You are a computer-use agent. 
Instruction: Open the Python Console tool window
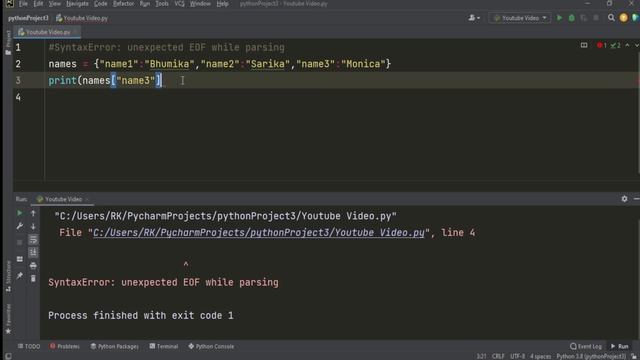211,346
